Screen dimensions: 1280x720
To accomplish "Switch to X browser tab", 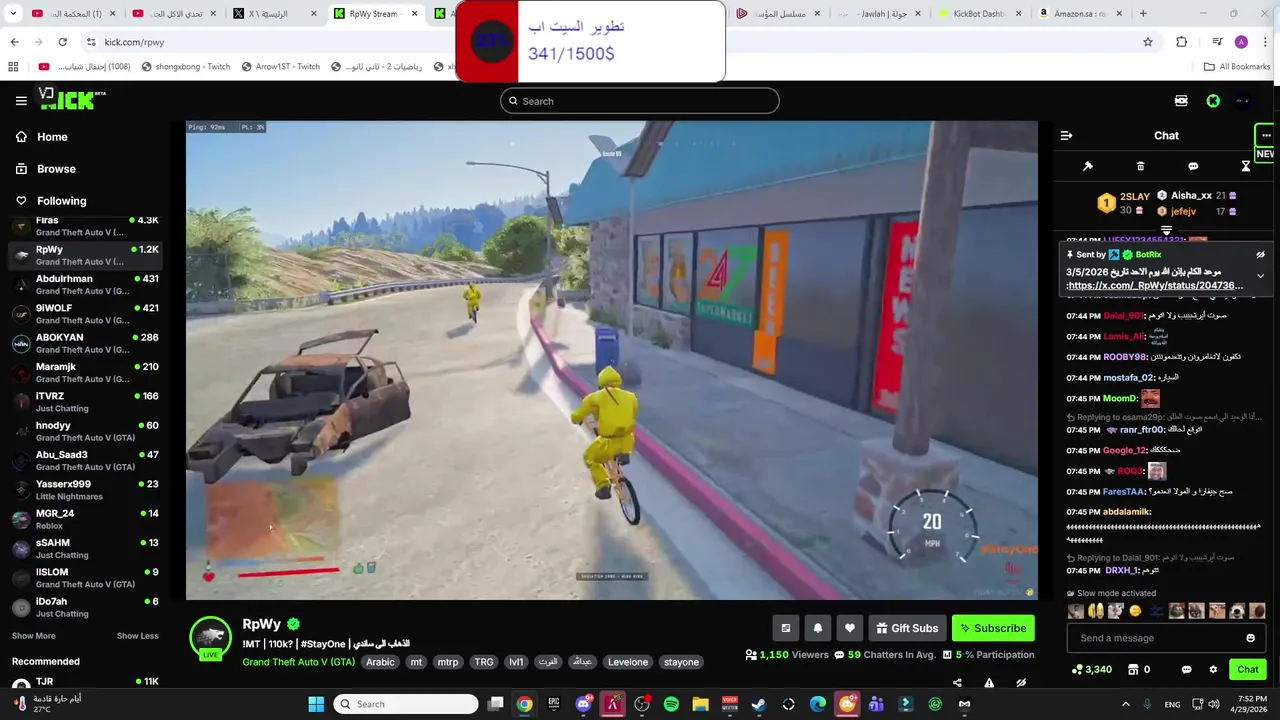I will click(x=274, y=14).
